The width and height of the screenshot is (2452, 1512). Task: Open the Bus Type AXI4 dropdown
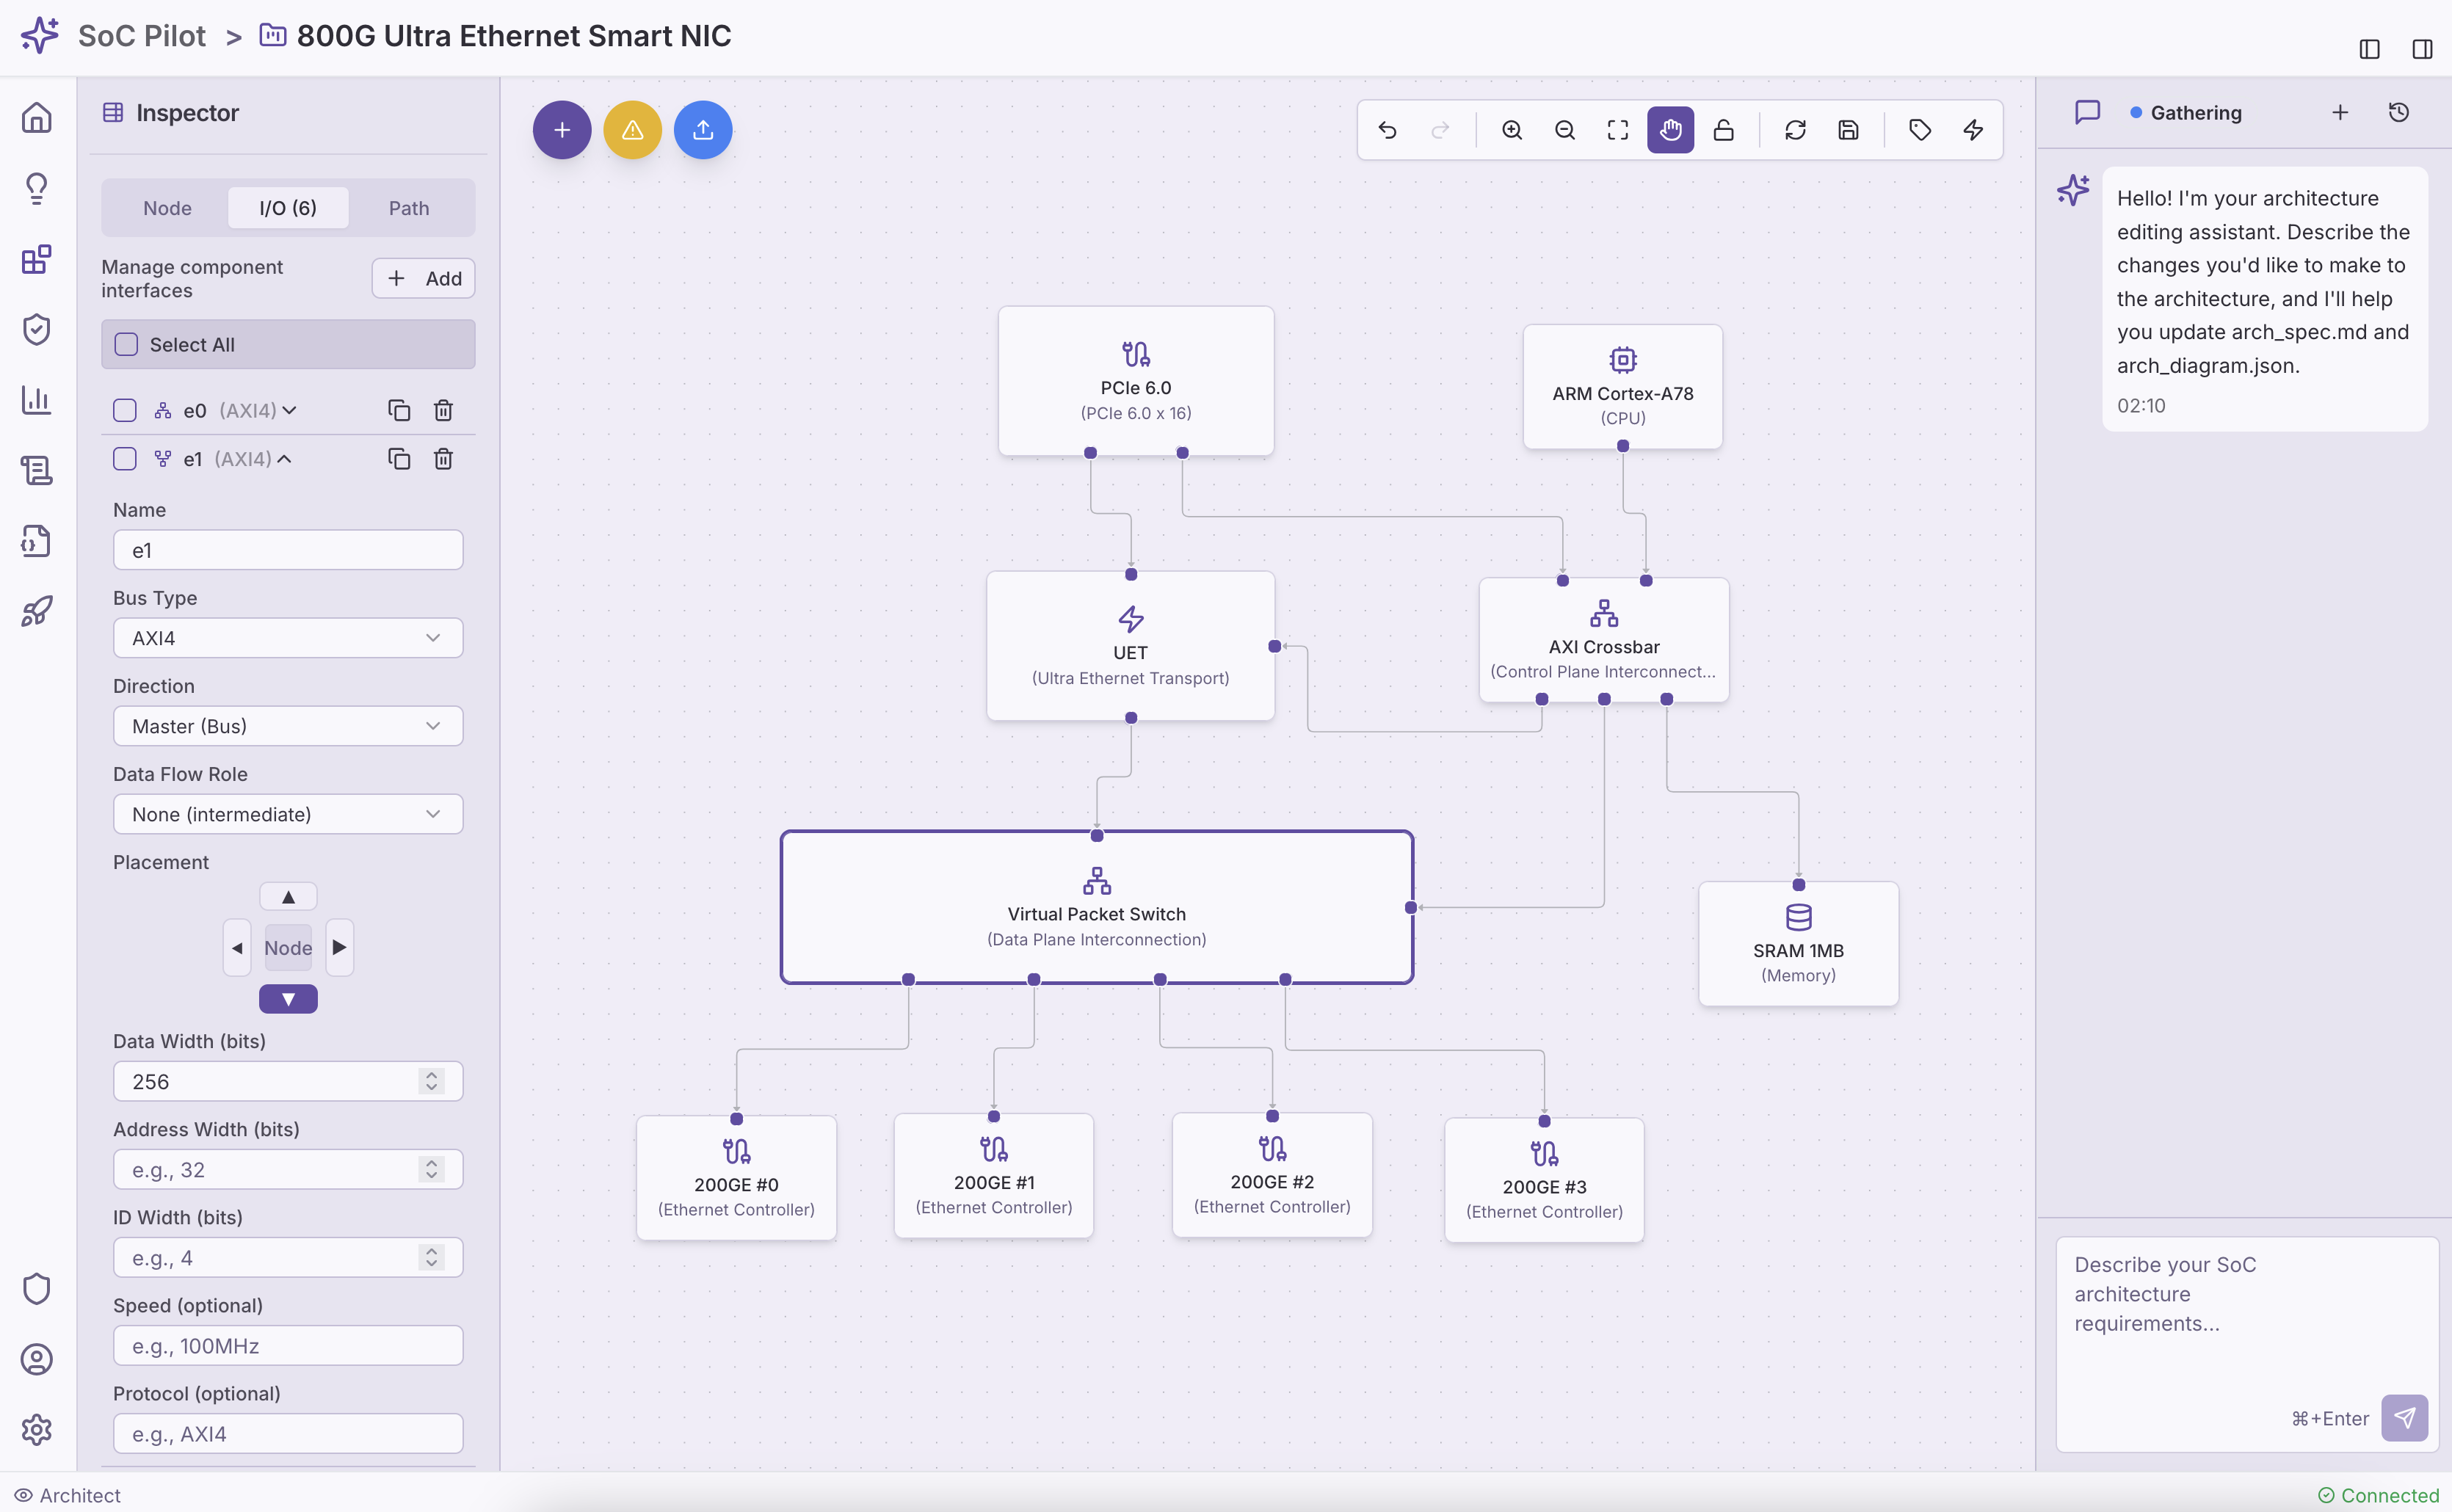tap(288, 638)
